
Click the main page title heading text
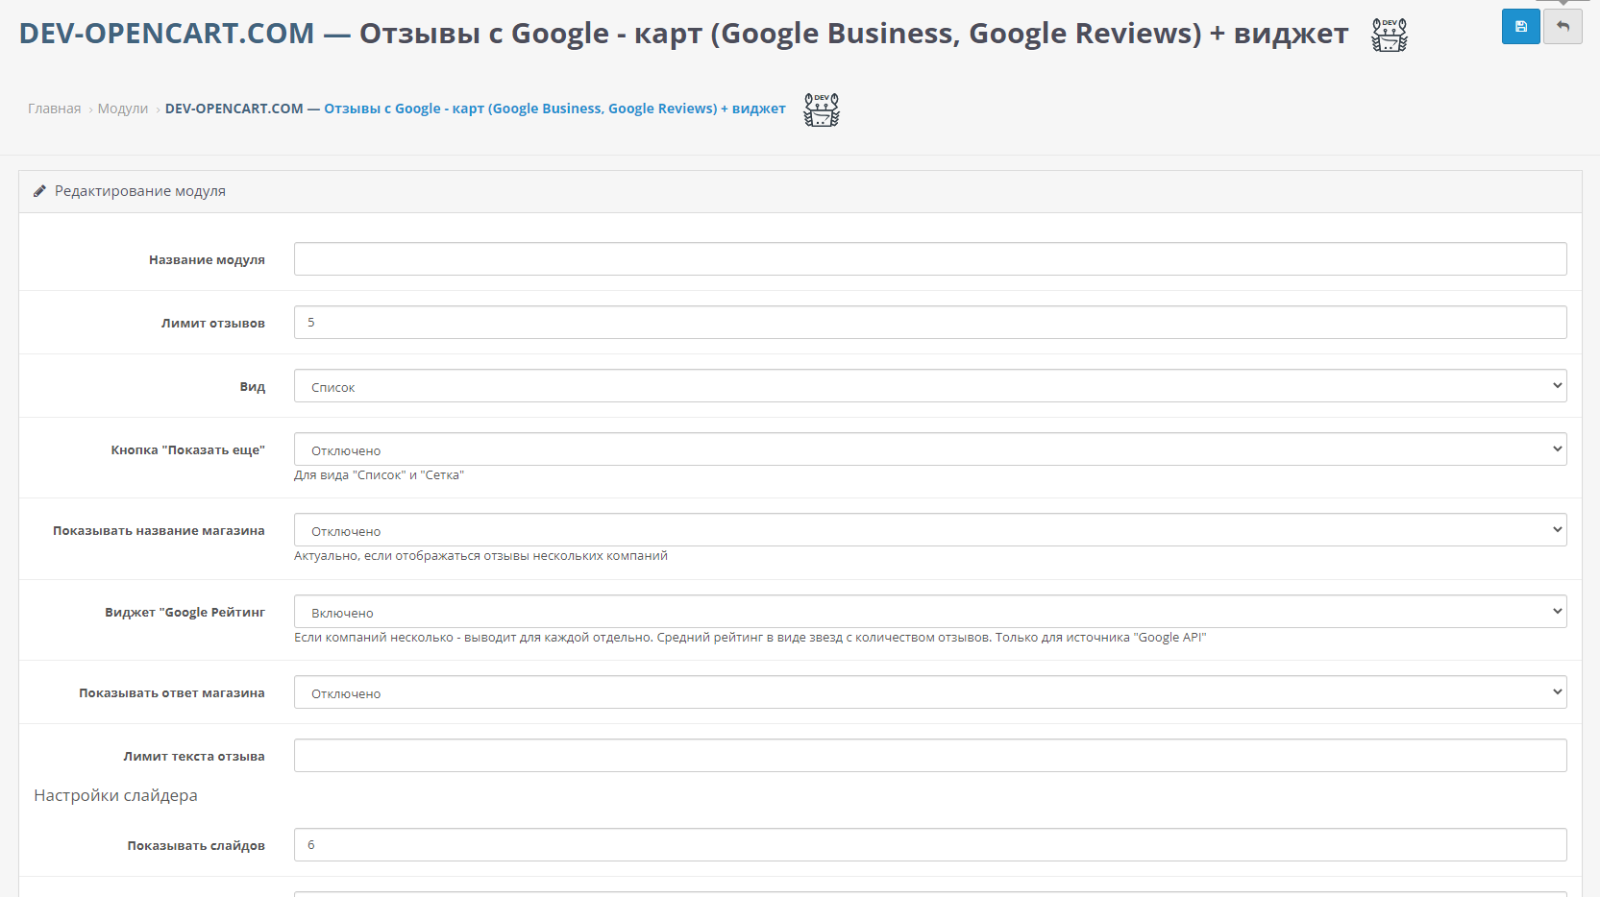point(683,34)
